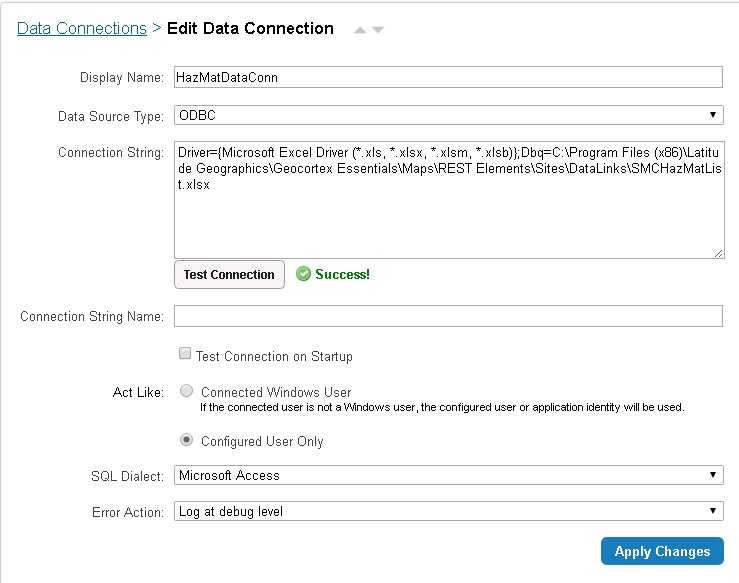The width and height of the screenshot is (739, 583).
Task: Click the Error Action label
Action: point(128,512)
